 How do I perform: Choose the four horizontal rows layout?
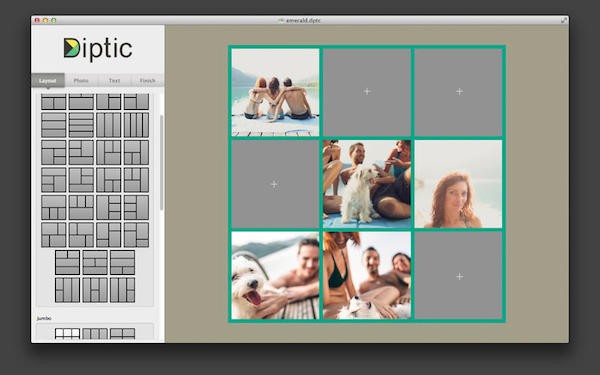[x=81, y=125]
